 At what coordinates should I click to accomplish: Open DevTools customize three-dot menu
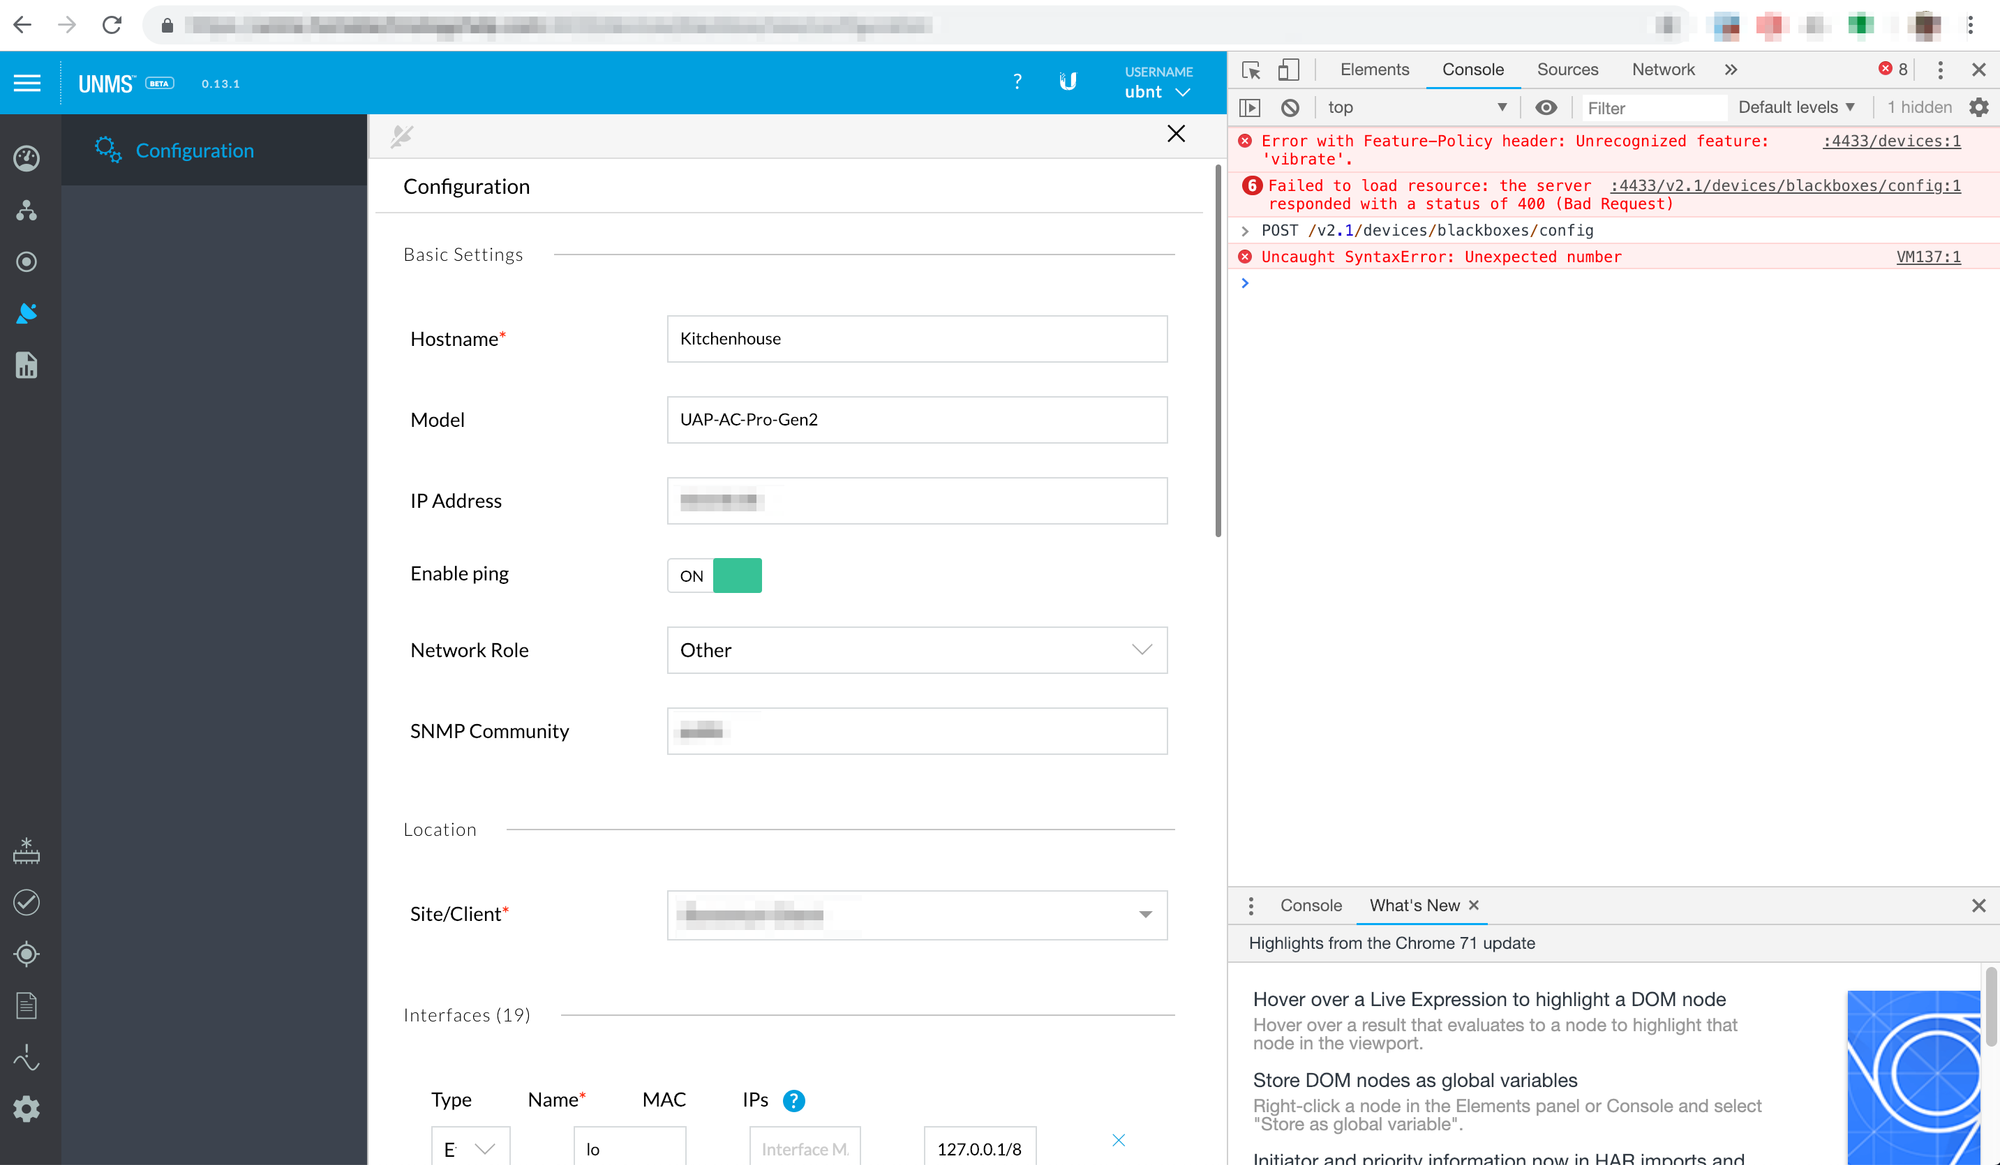click(1940, 70)
